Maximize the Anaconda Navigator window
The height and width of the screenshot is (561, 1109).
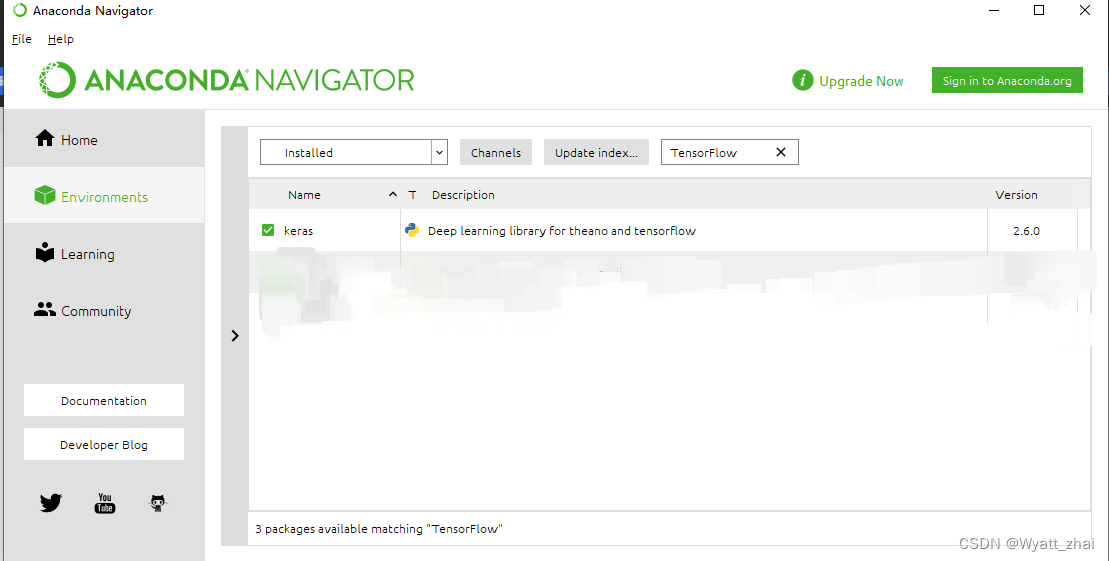coord(1039,10)
